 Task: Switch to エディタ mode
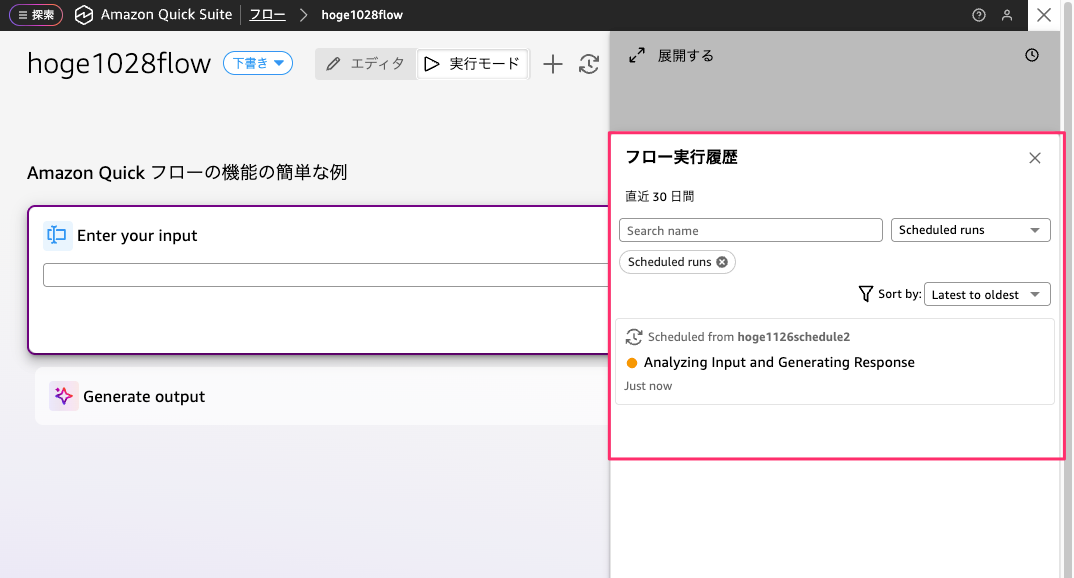[x=365, y=63]
